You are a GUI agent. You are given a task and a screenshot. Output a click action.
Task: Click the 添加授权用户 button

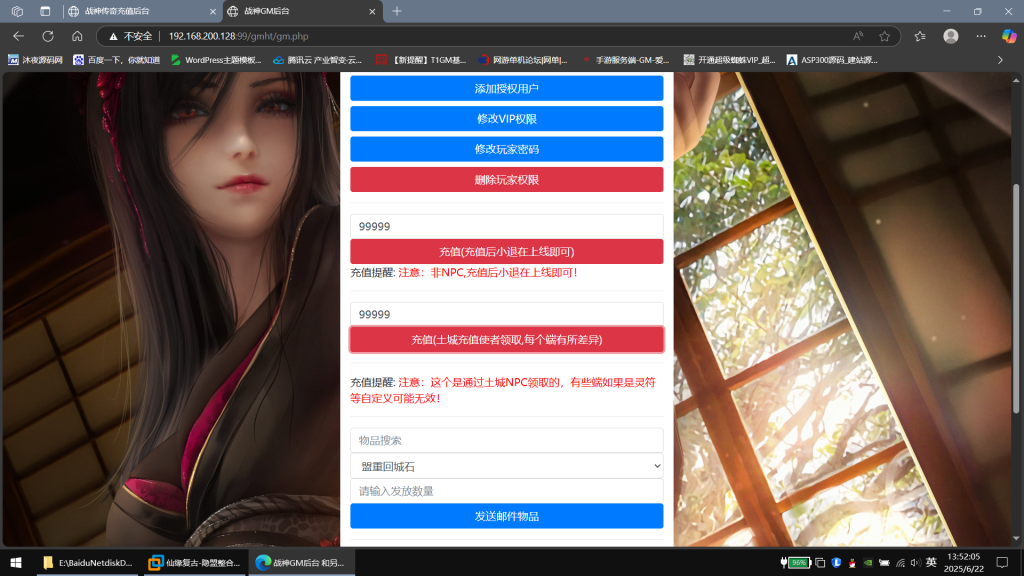coord(506,89)
